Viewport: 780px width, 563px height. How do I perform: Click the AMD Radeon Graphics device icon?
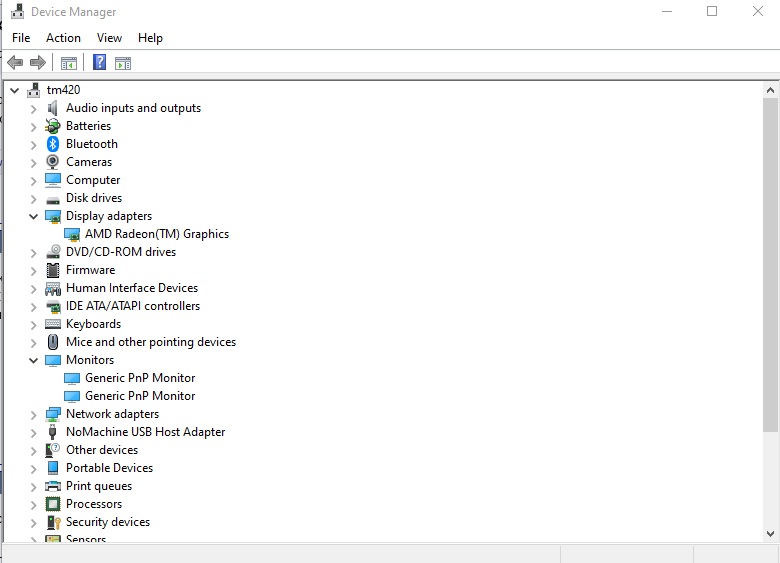pyautogui.click(x=72, y=234)
